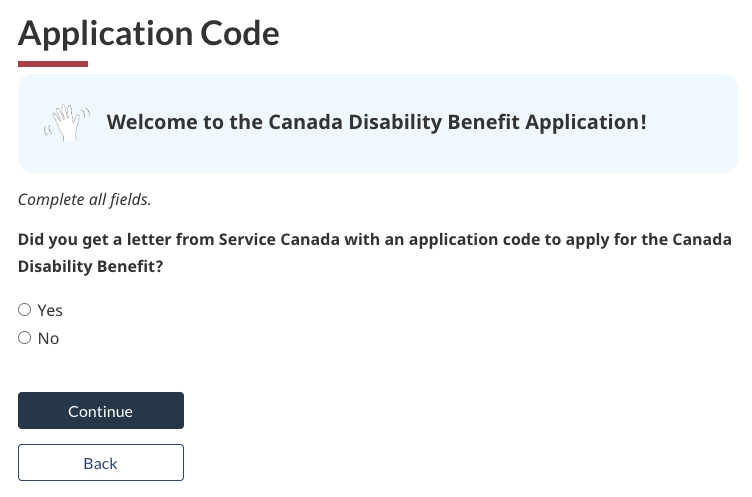Image resolution: width=752 pixels, height=497 pixels.
Task: Choose the "Yes" label text
Action: (50, 310)
